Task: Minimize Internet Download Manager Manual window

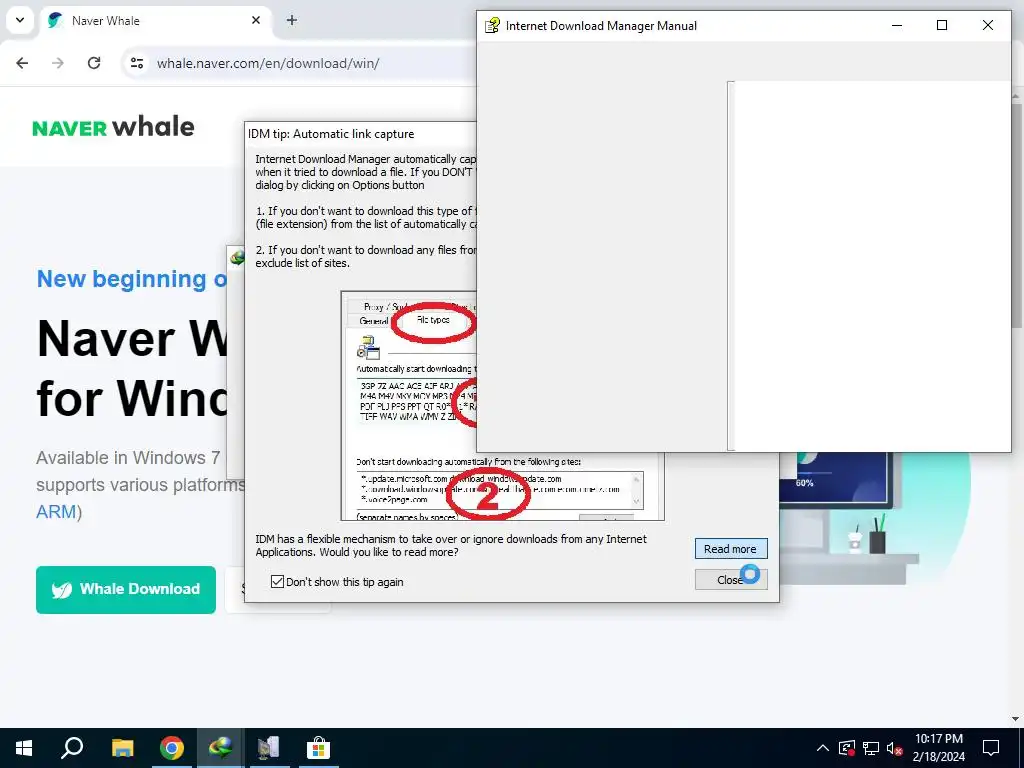Action: coord(897,25)
